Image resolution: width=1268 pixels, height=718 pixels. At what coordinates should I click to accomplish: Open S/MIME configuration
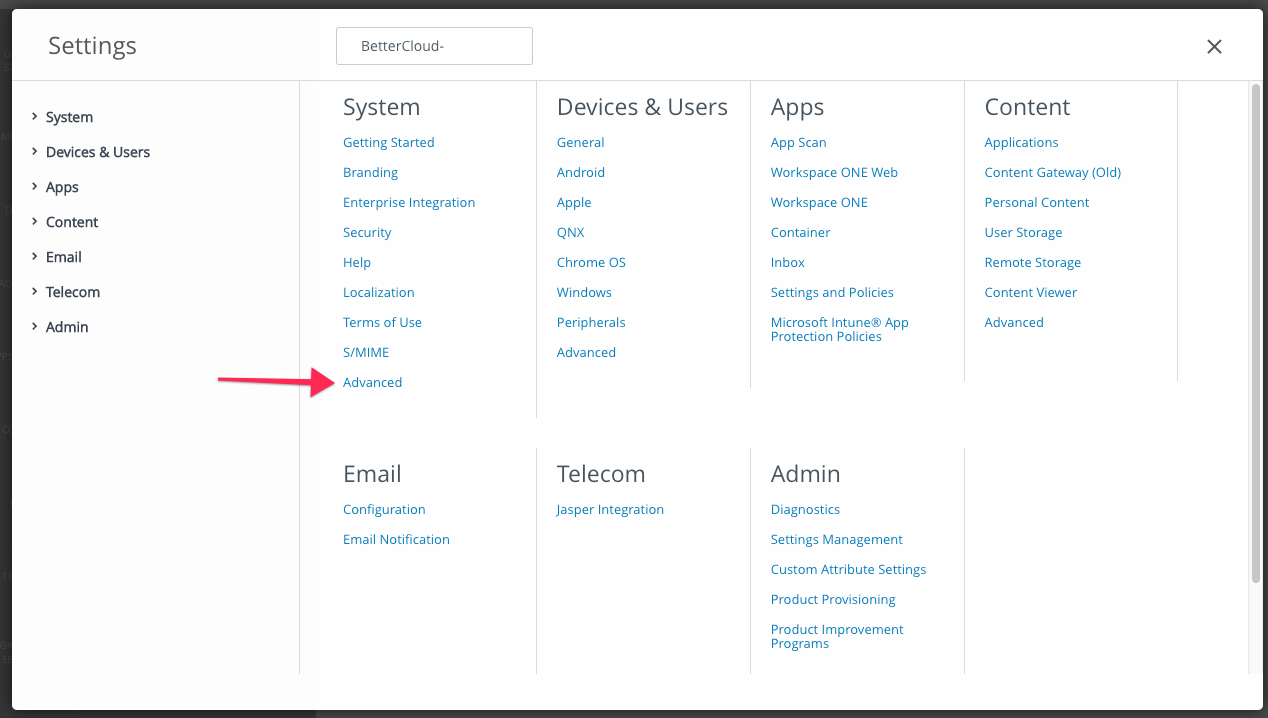click(366, 352)
